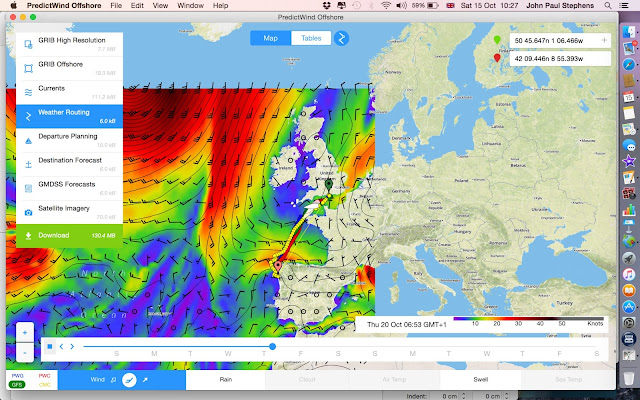This screenshot has height=400, width=640.
Task: Switch to the Map view tab
Action: (270, 38)
